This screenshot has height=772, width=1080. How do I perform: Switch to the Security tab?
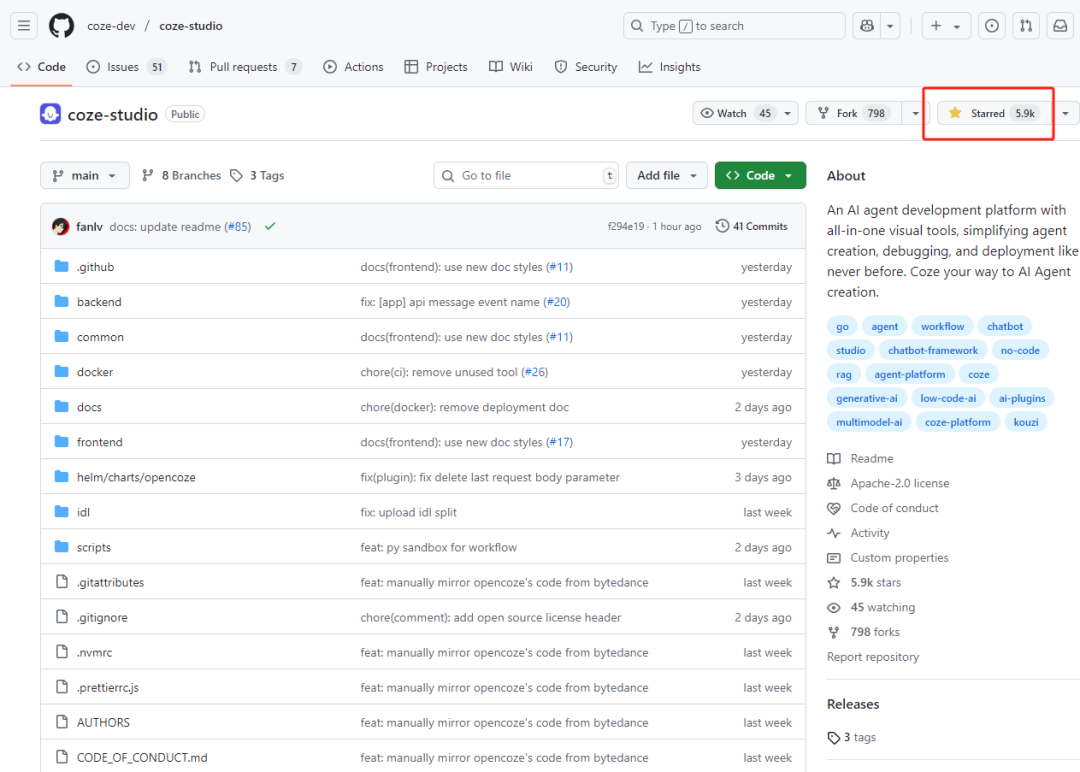tap(586, 67)
